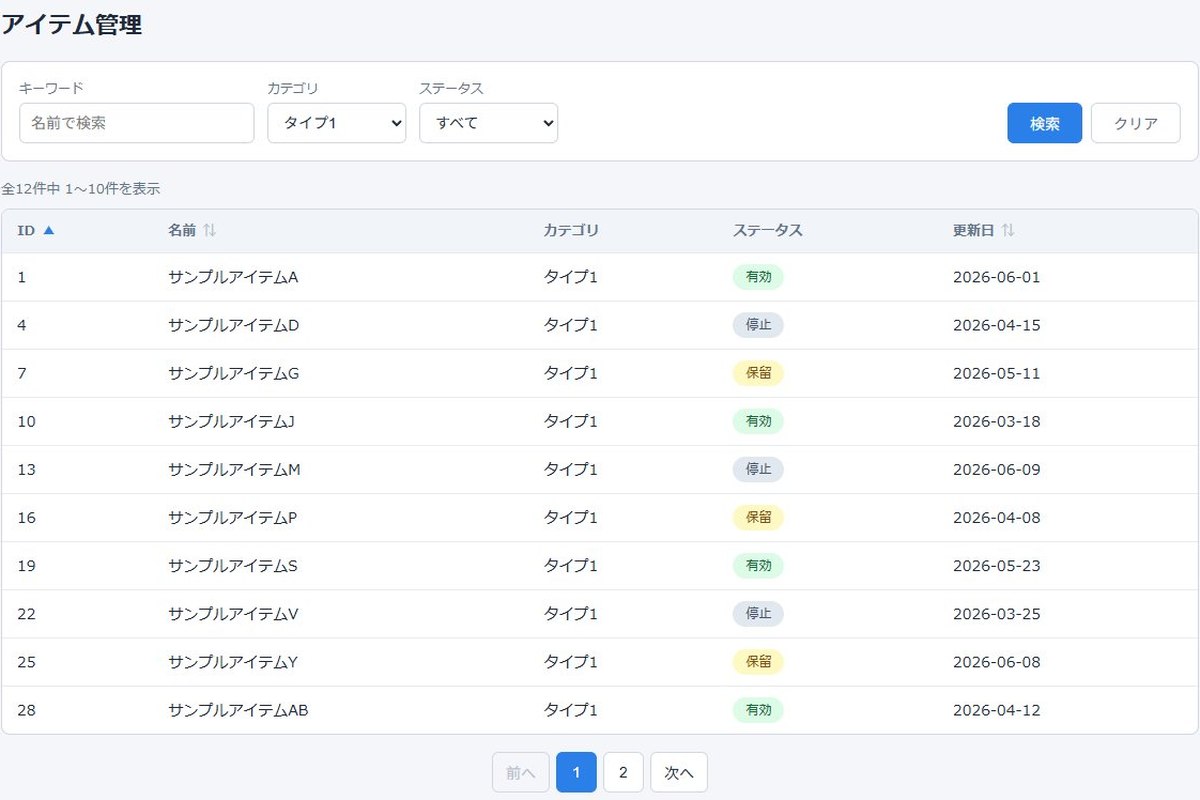Select the row named サンプルアイテムAB
The height and width of the screenshot is (800, 1200).
(600, 710)
